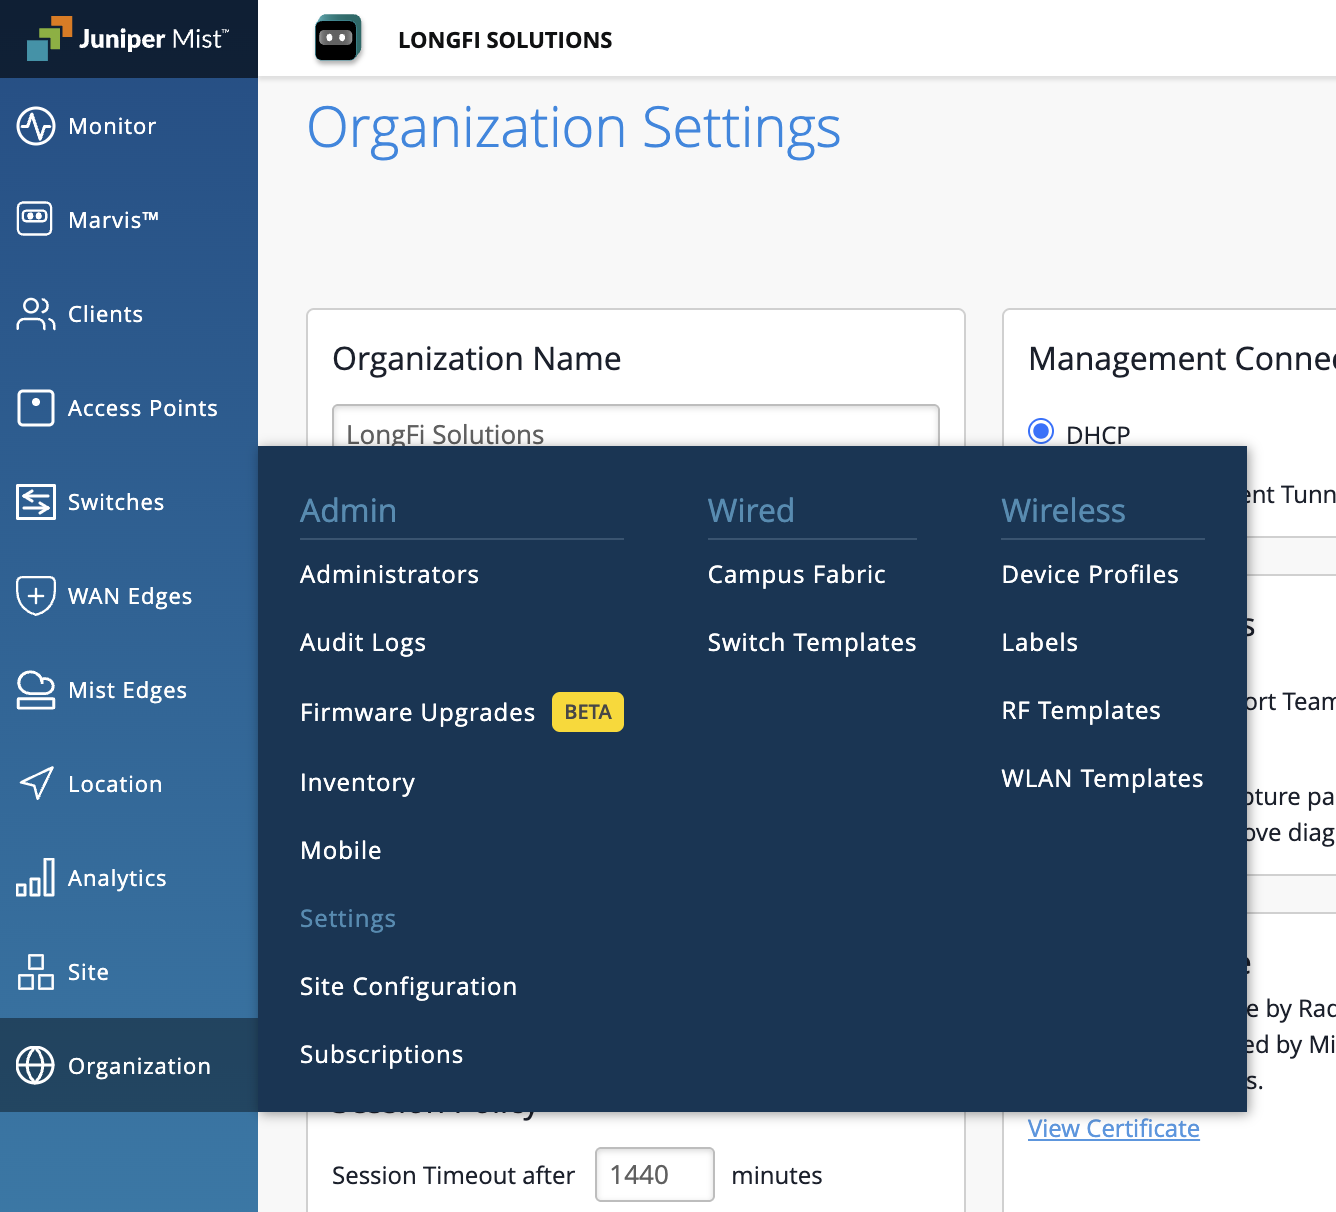Click the Location arrow icon
1336x1212 pixels.
pos(36,784)
